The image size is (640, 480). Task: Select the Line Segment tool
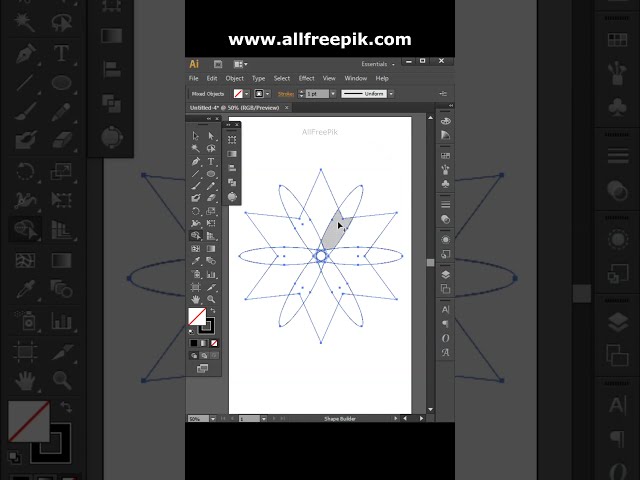196,174
